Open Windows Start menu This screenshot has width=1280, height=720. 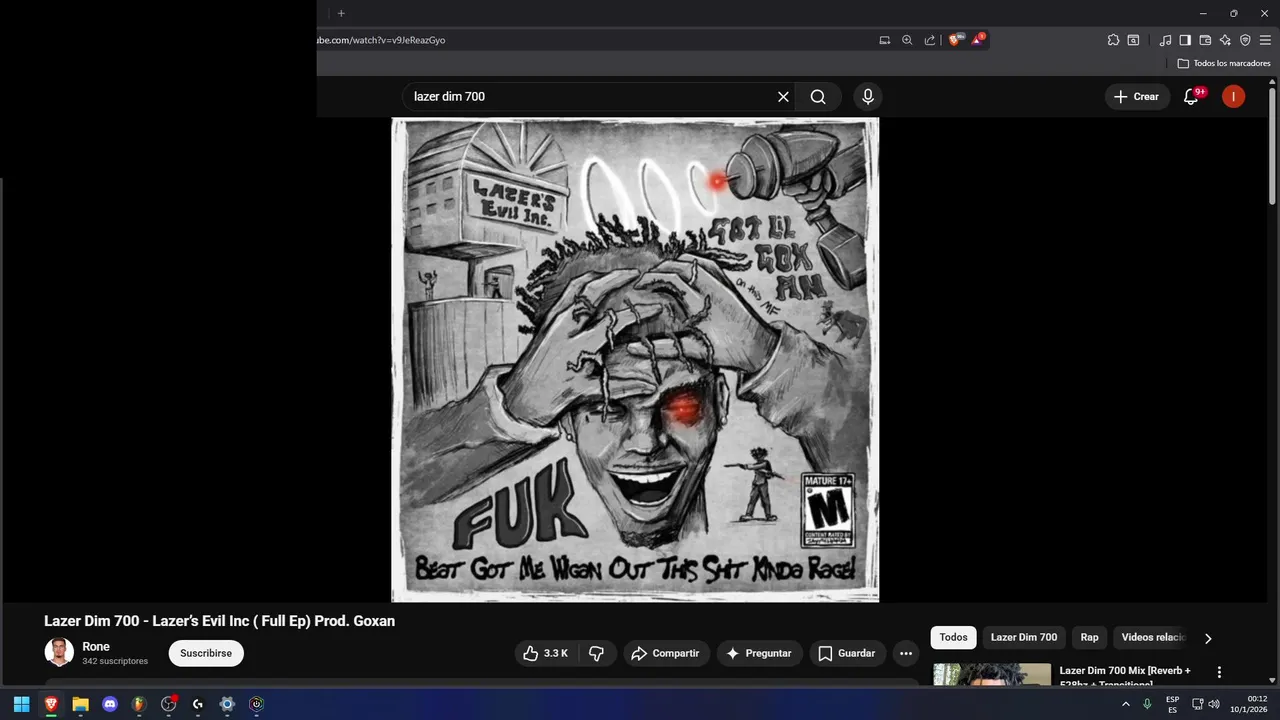tap(21, 704)
